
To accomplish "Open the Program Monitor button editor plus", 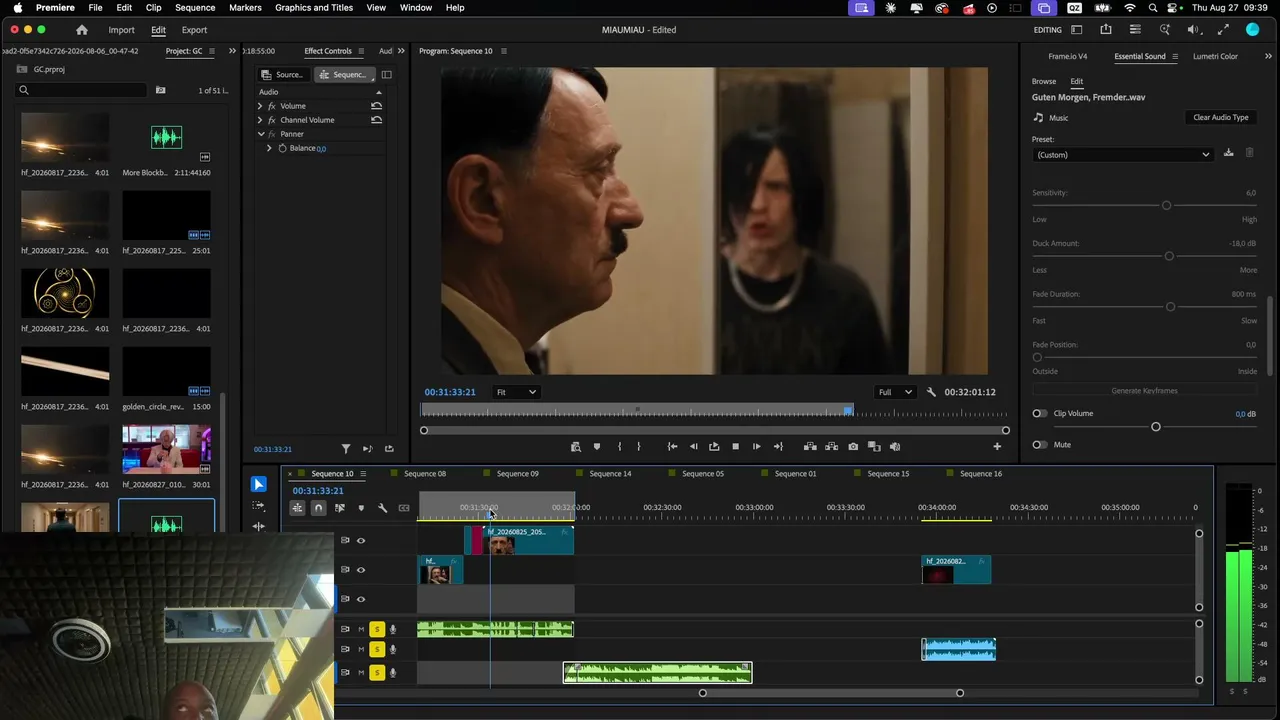I will click(x=997, y=447).
